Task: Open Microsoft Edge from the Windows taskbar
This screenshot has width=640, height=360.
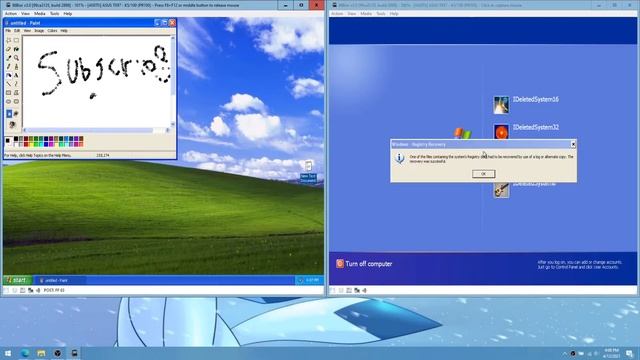Action: [x=25, y=353]
